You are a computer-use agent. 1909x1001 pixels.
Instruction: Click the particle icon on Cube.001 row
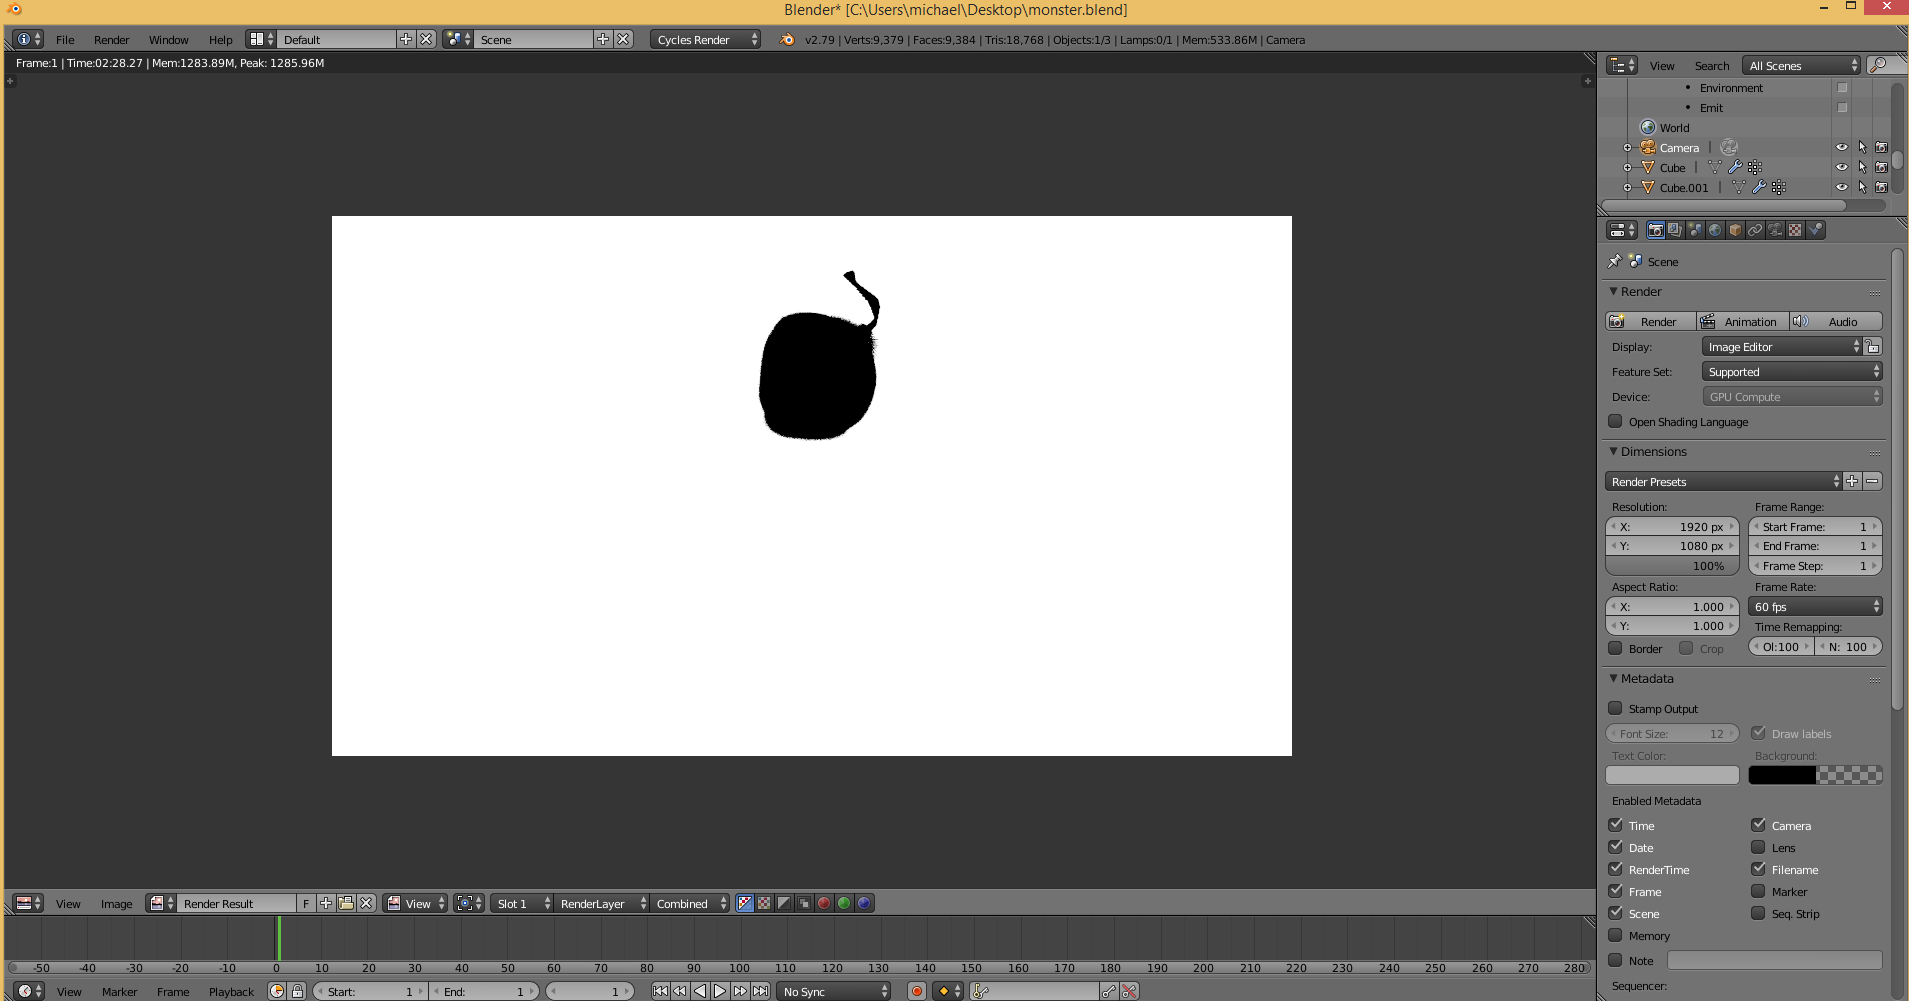tap(1778, 187)
